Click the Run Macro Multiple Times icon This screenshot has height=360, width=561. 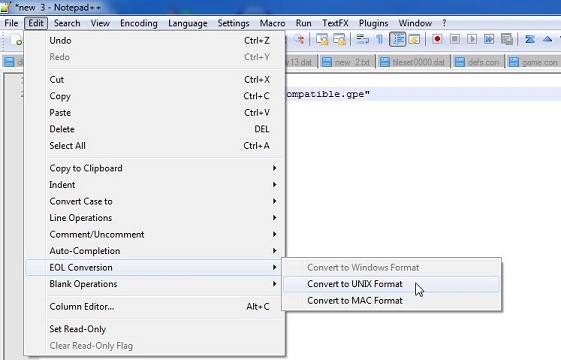click(489, 39)
